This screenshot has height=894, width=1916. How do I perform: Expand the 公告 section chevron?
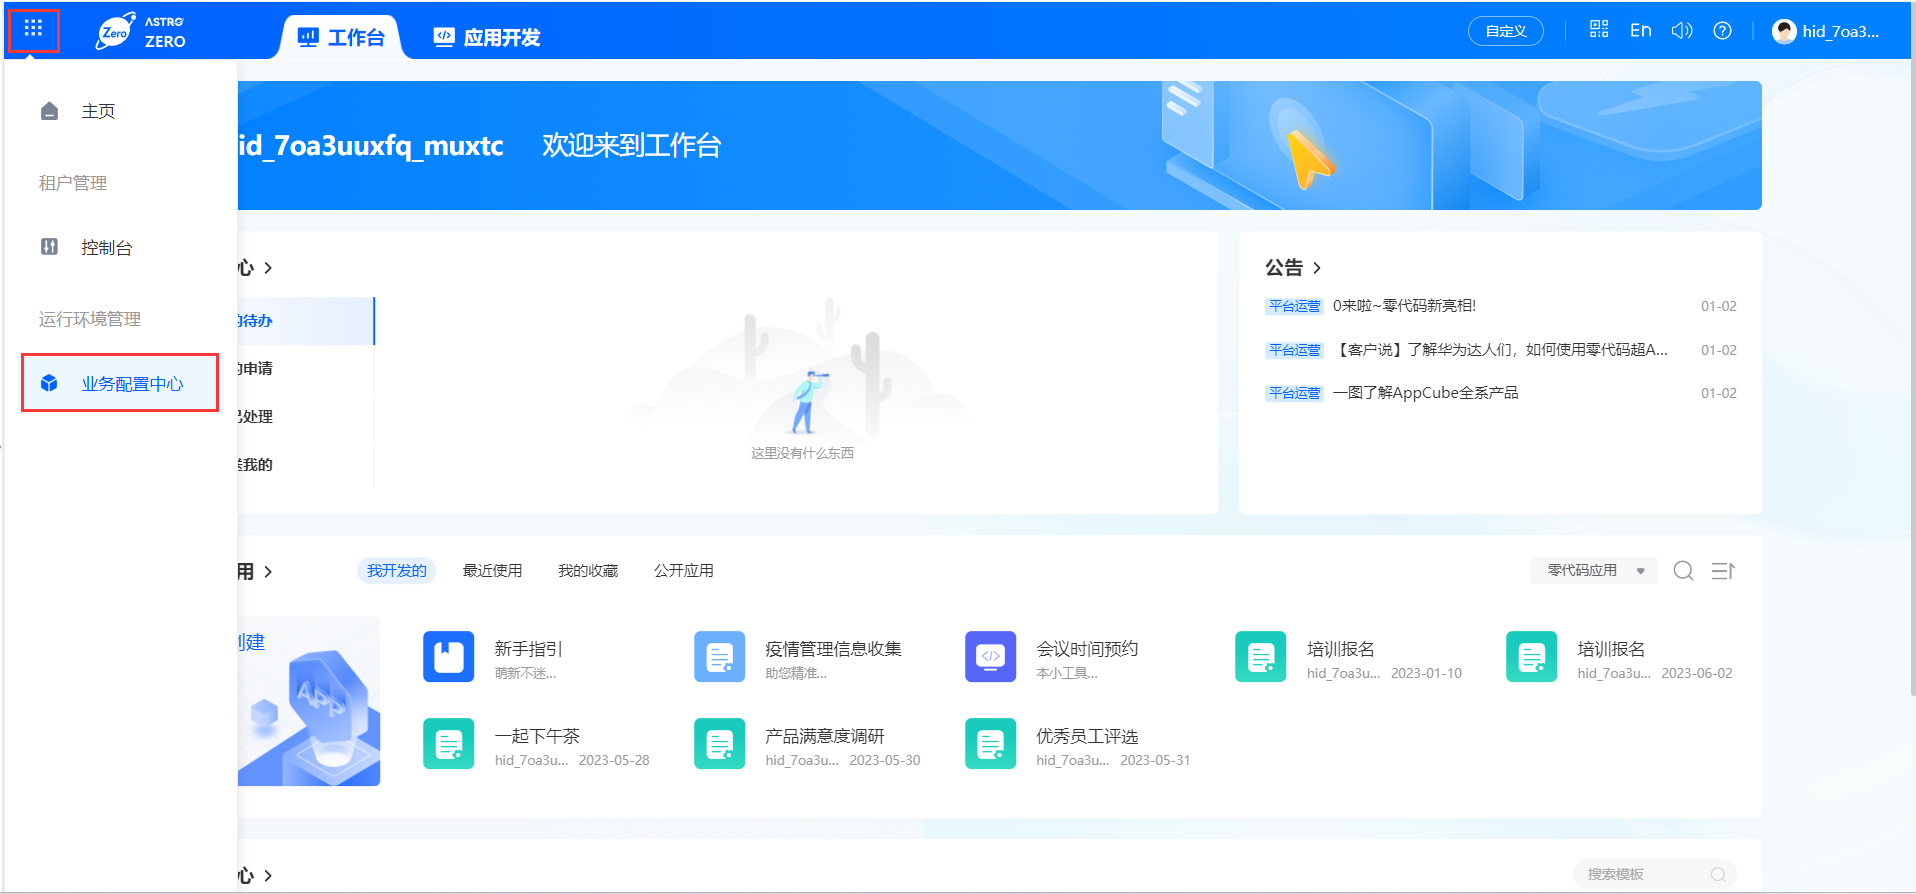pos(1317,268)
